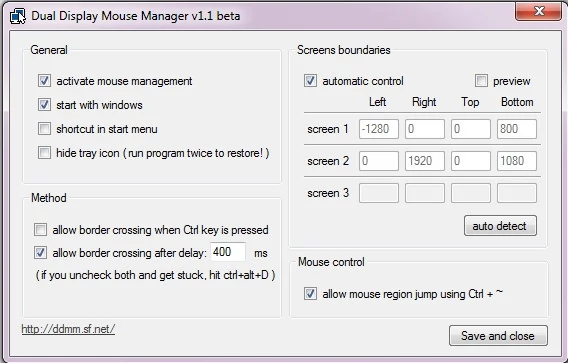This screenshot has width=568, height=363.
Task: Enable shortcut in start menu
Action: [44, 129]
